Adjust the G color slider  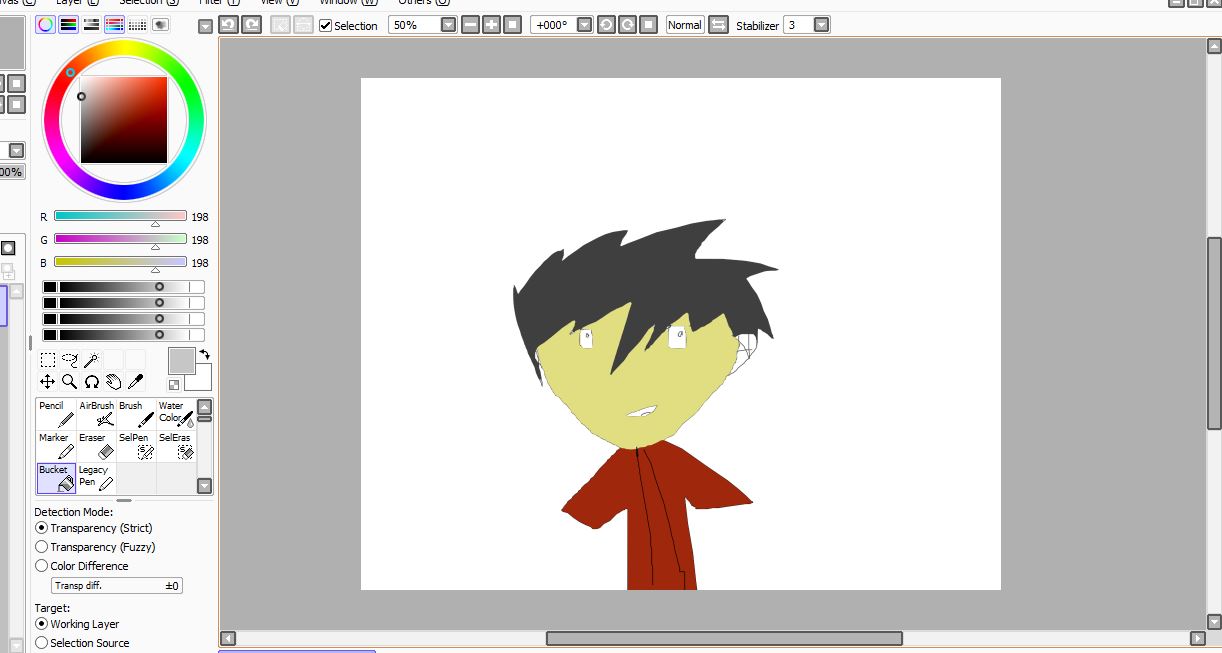pos(120,239)
